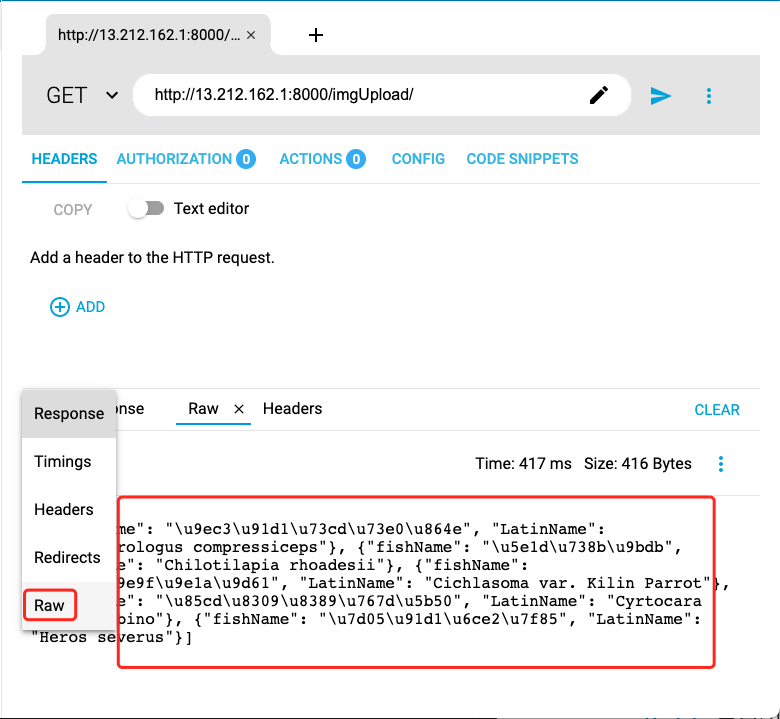
Task: Click the 'Size: 416 Bytes' text
Action: [x=638, y=464]
